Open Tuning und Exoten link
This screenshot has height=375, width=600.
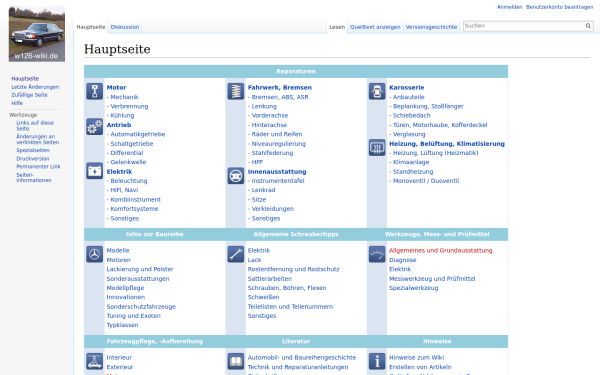pyautogui.click(x=134, y=316)
